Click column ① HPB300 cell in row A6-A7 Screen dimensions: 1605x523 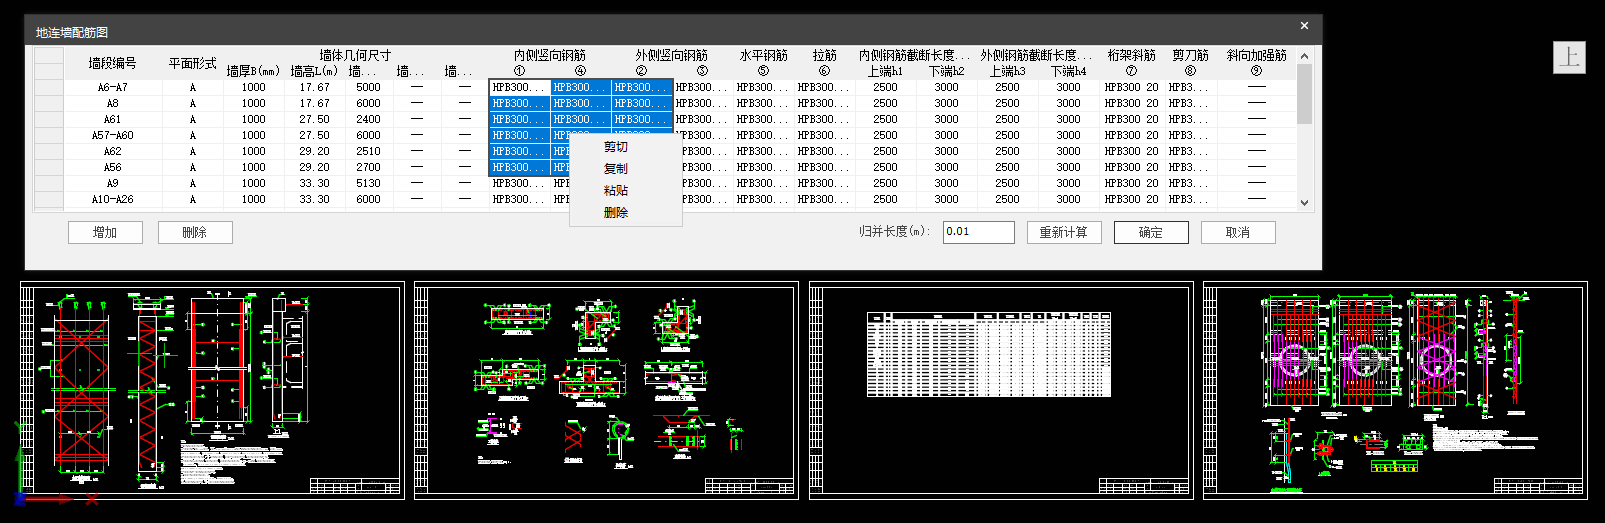519,88
